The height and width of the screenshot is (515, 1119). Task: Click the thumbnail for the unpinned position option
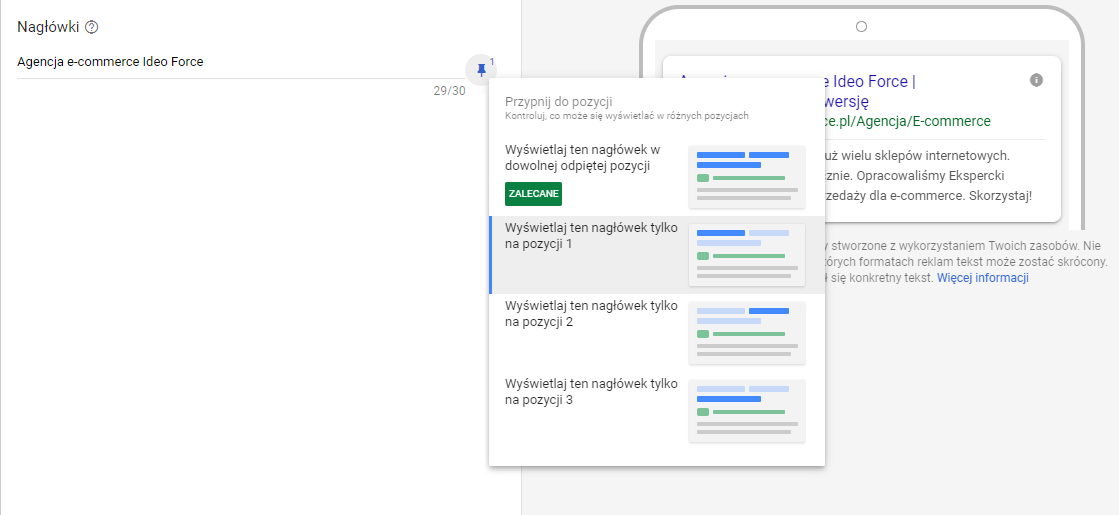coord(747,177)
